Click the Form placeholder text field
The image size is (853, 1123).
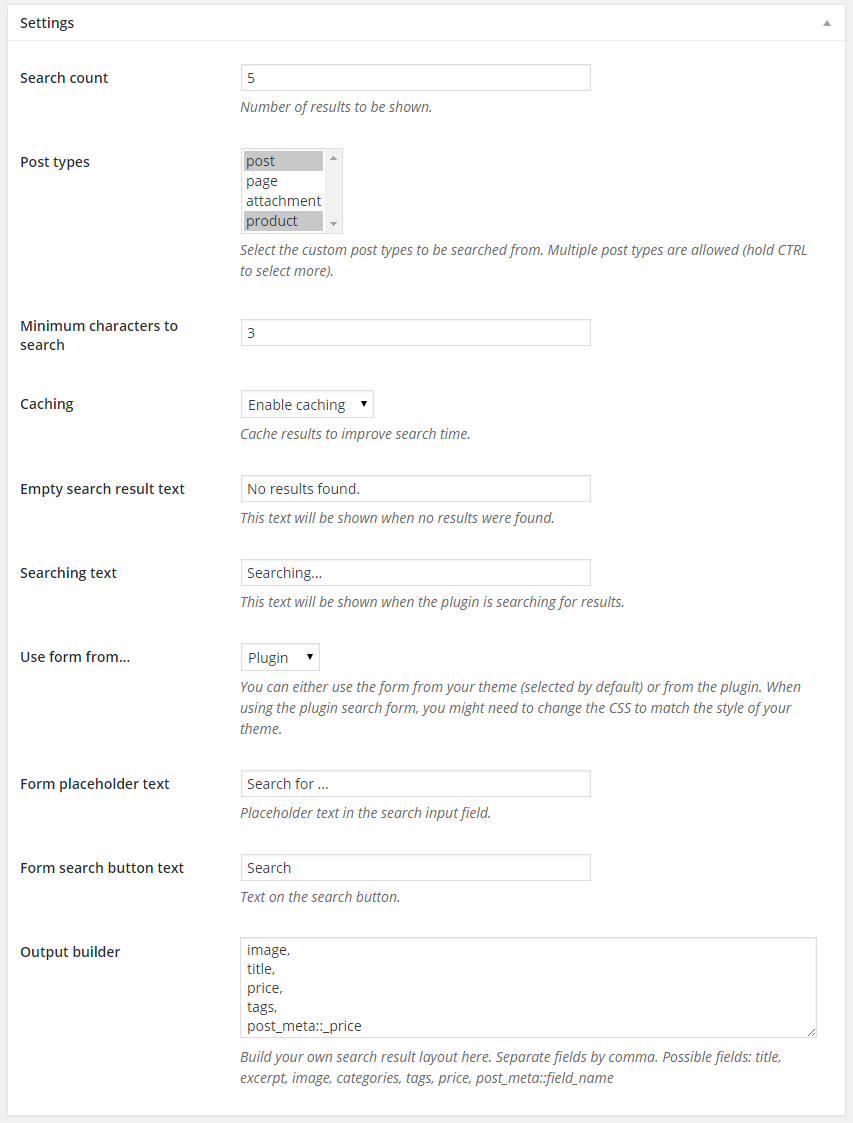coord(415,784)
